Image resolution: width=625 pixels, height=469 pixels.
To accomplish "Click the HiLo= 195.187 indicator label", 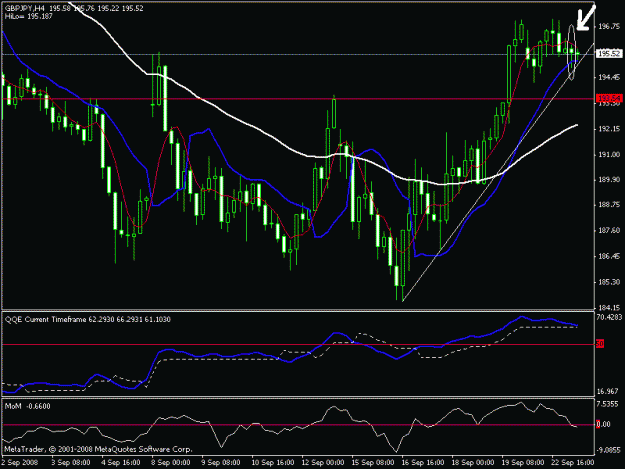I will (28, 16).
